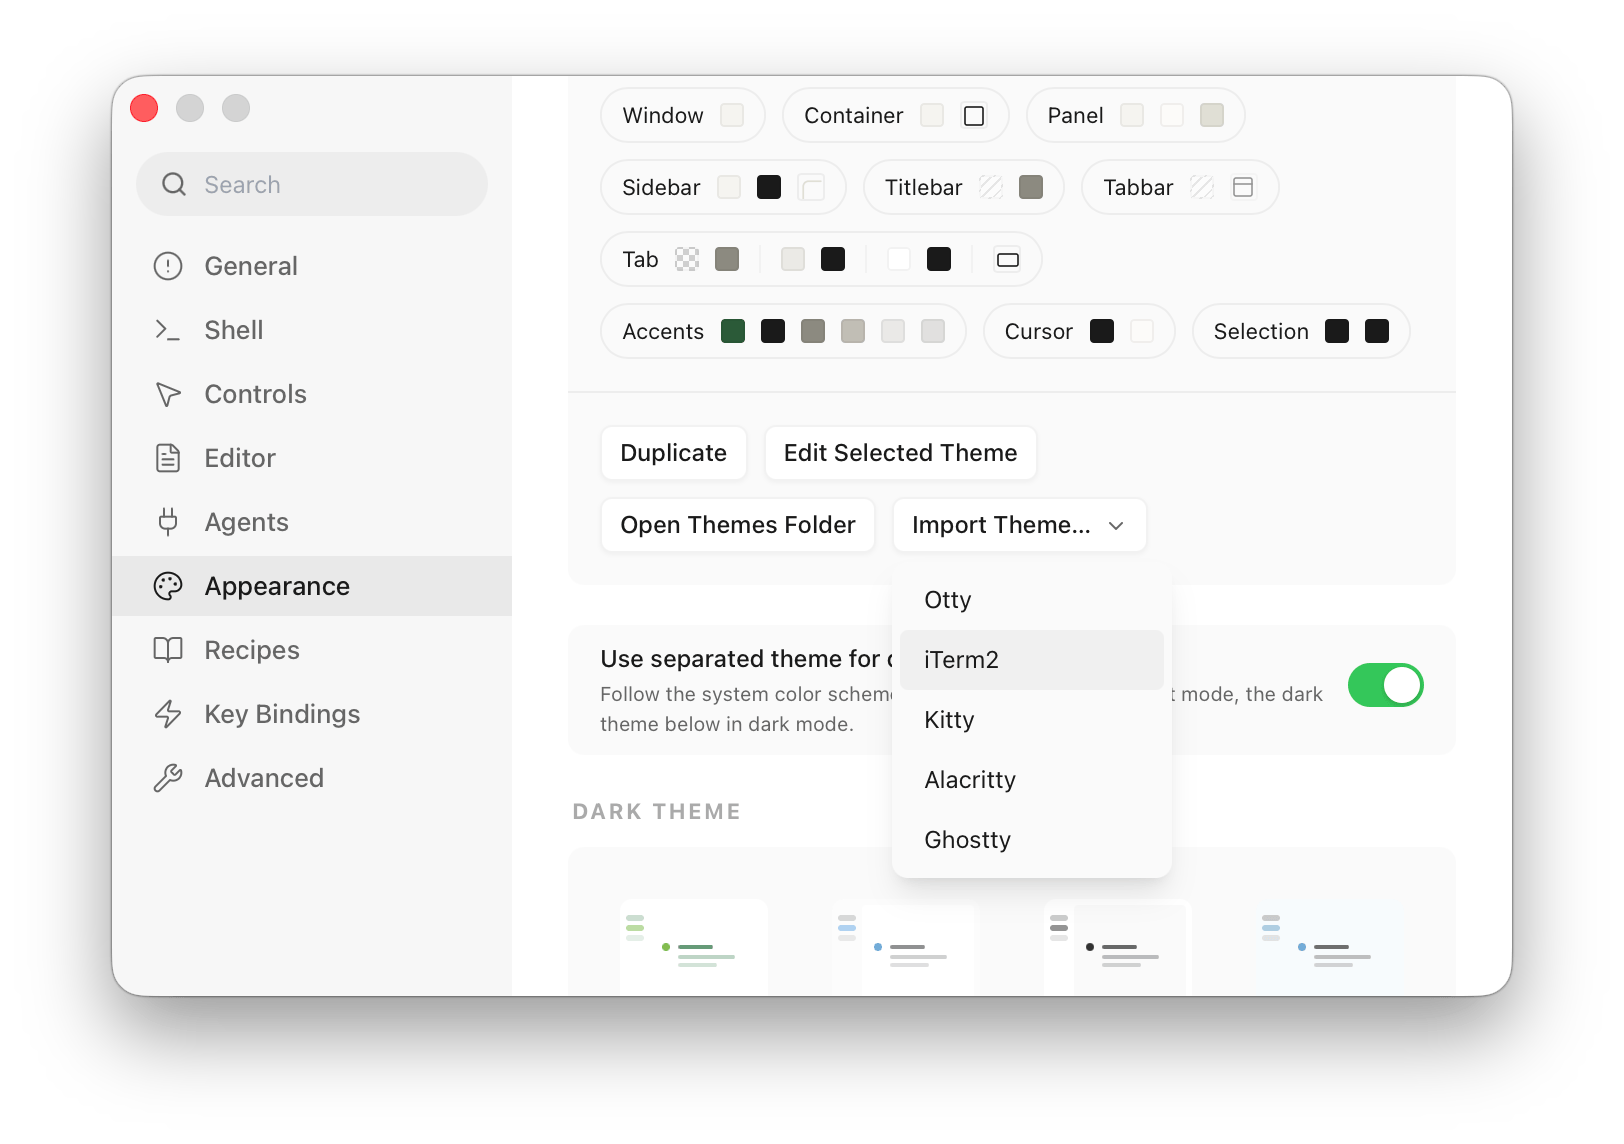This screenshot has width=1624, height=1144.
Task: Open the light Sidebar color swatch
Action: click(729, 188)
